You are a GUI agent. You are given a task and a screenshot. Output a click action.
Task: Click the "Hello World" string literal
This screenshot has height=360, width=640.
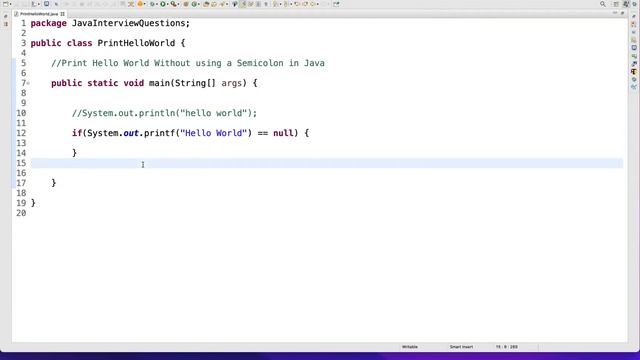[213, 133]
